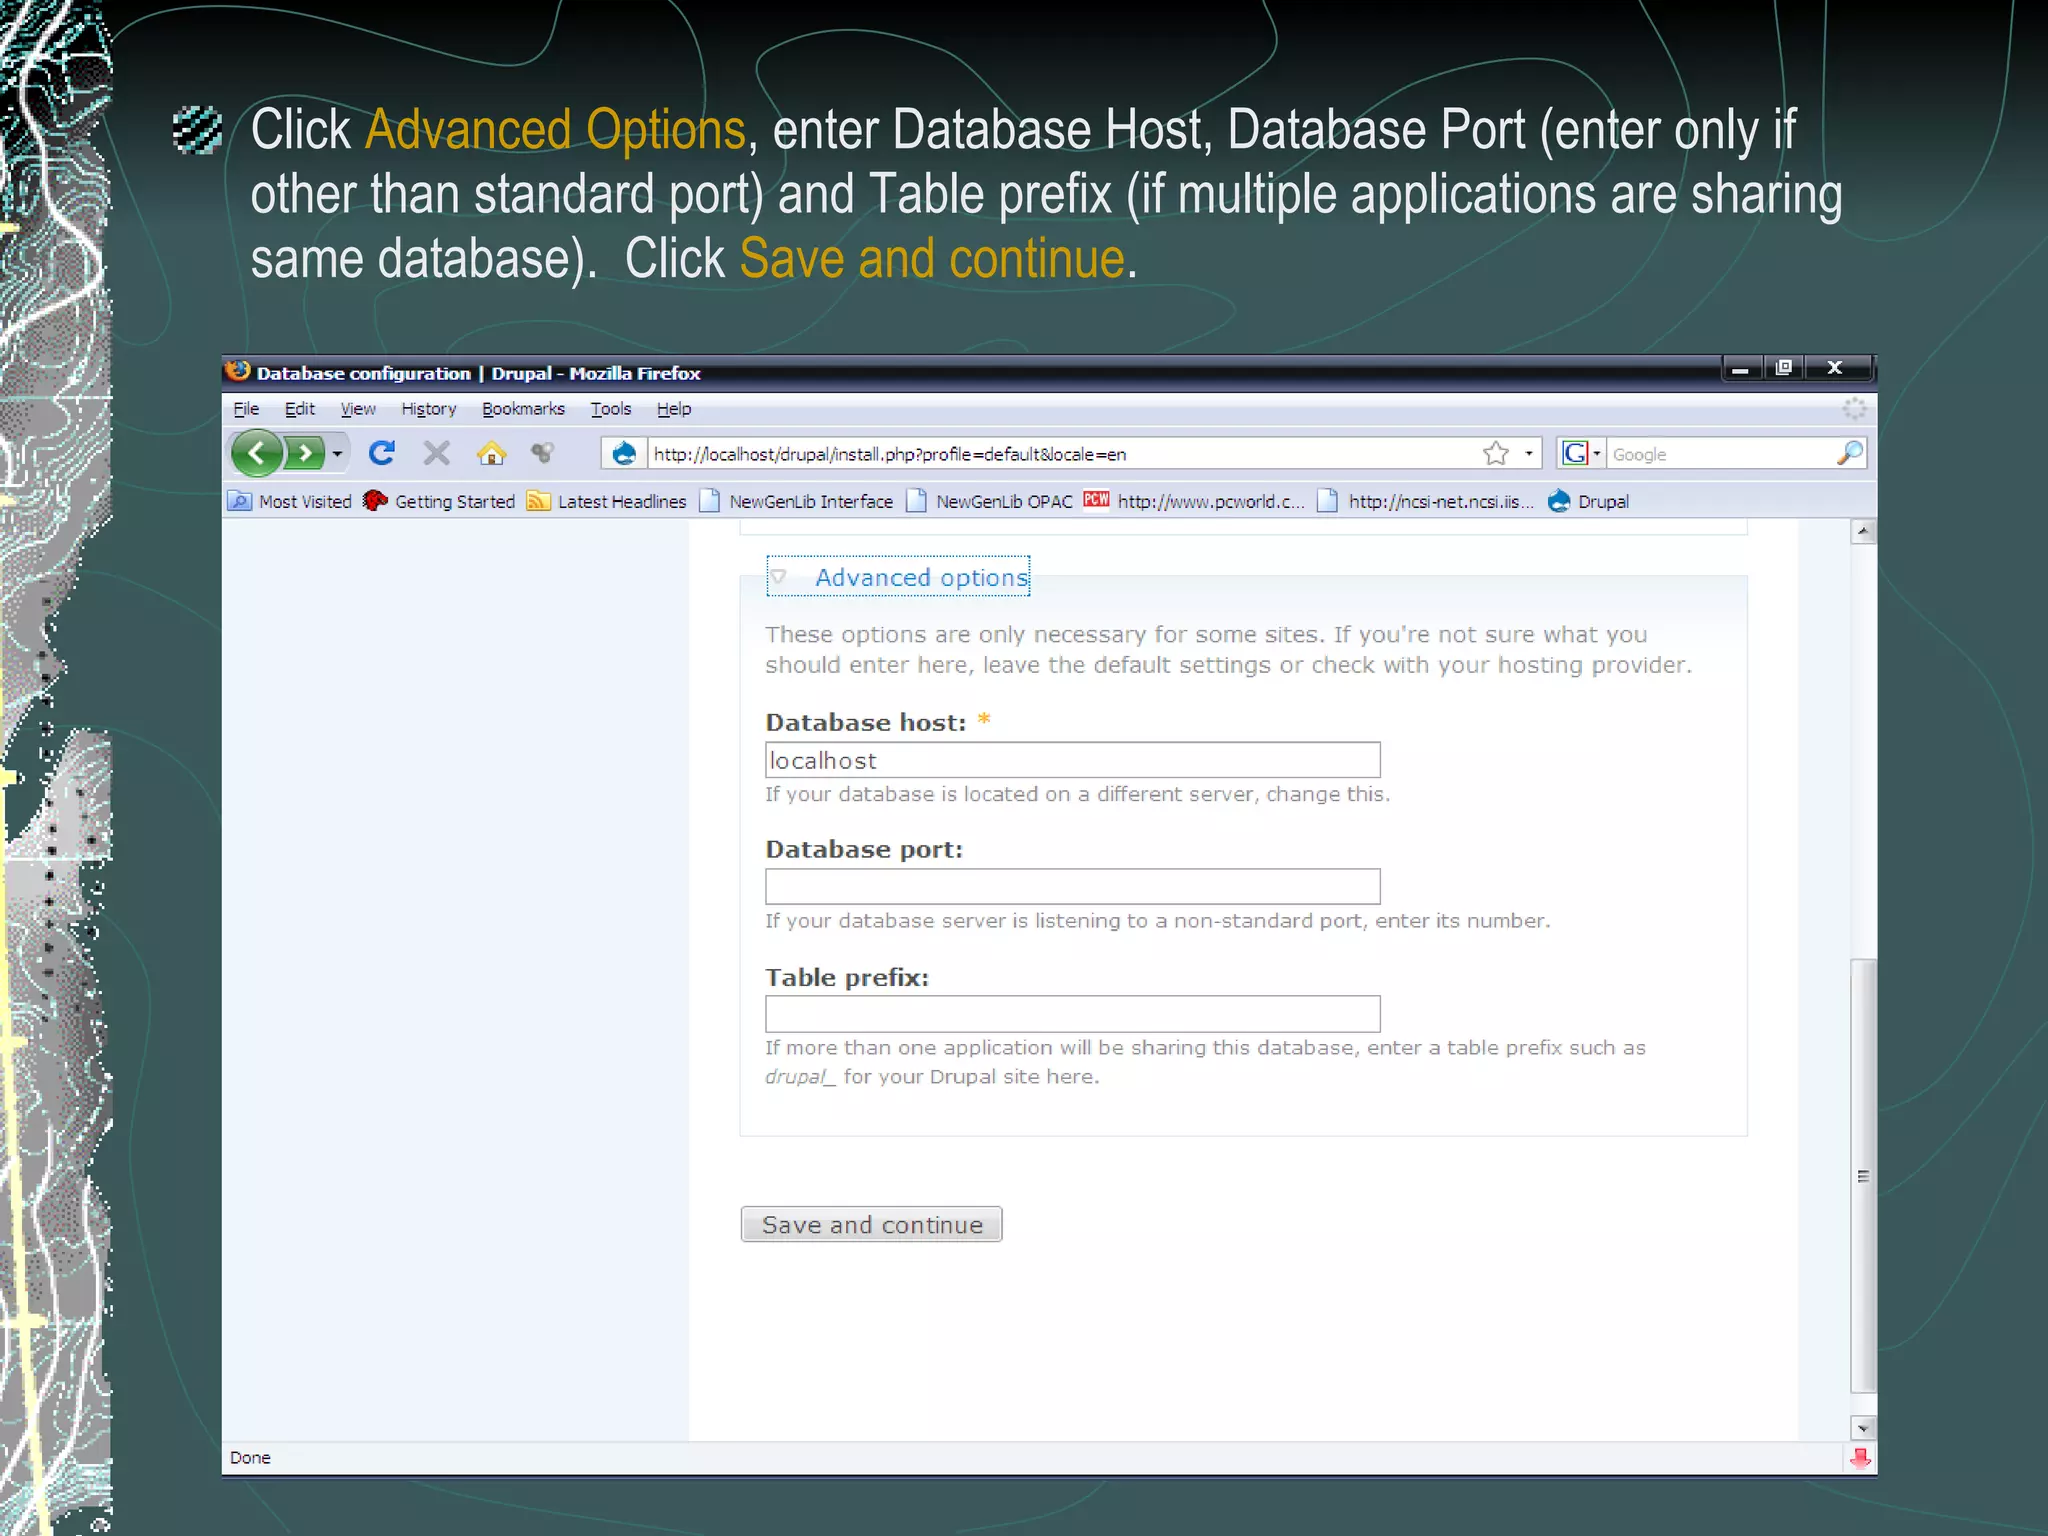Click the vertical scrollbar thumb

[x=1862, y=1176]
